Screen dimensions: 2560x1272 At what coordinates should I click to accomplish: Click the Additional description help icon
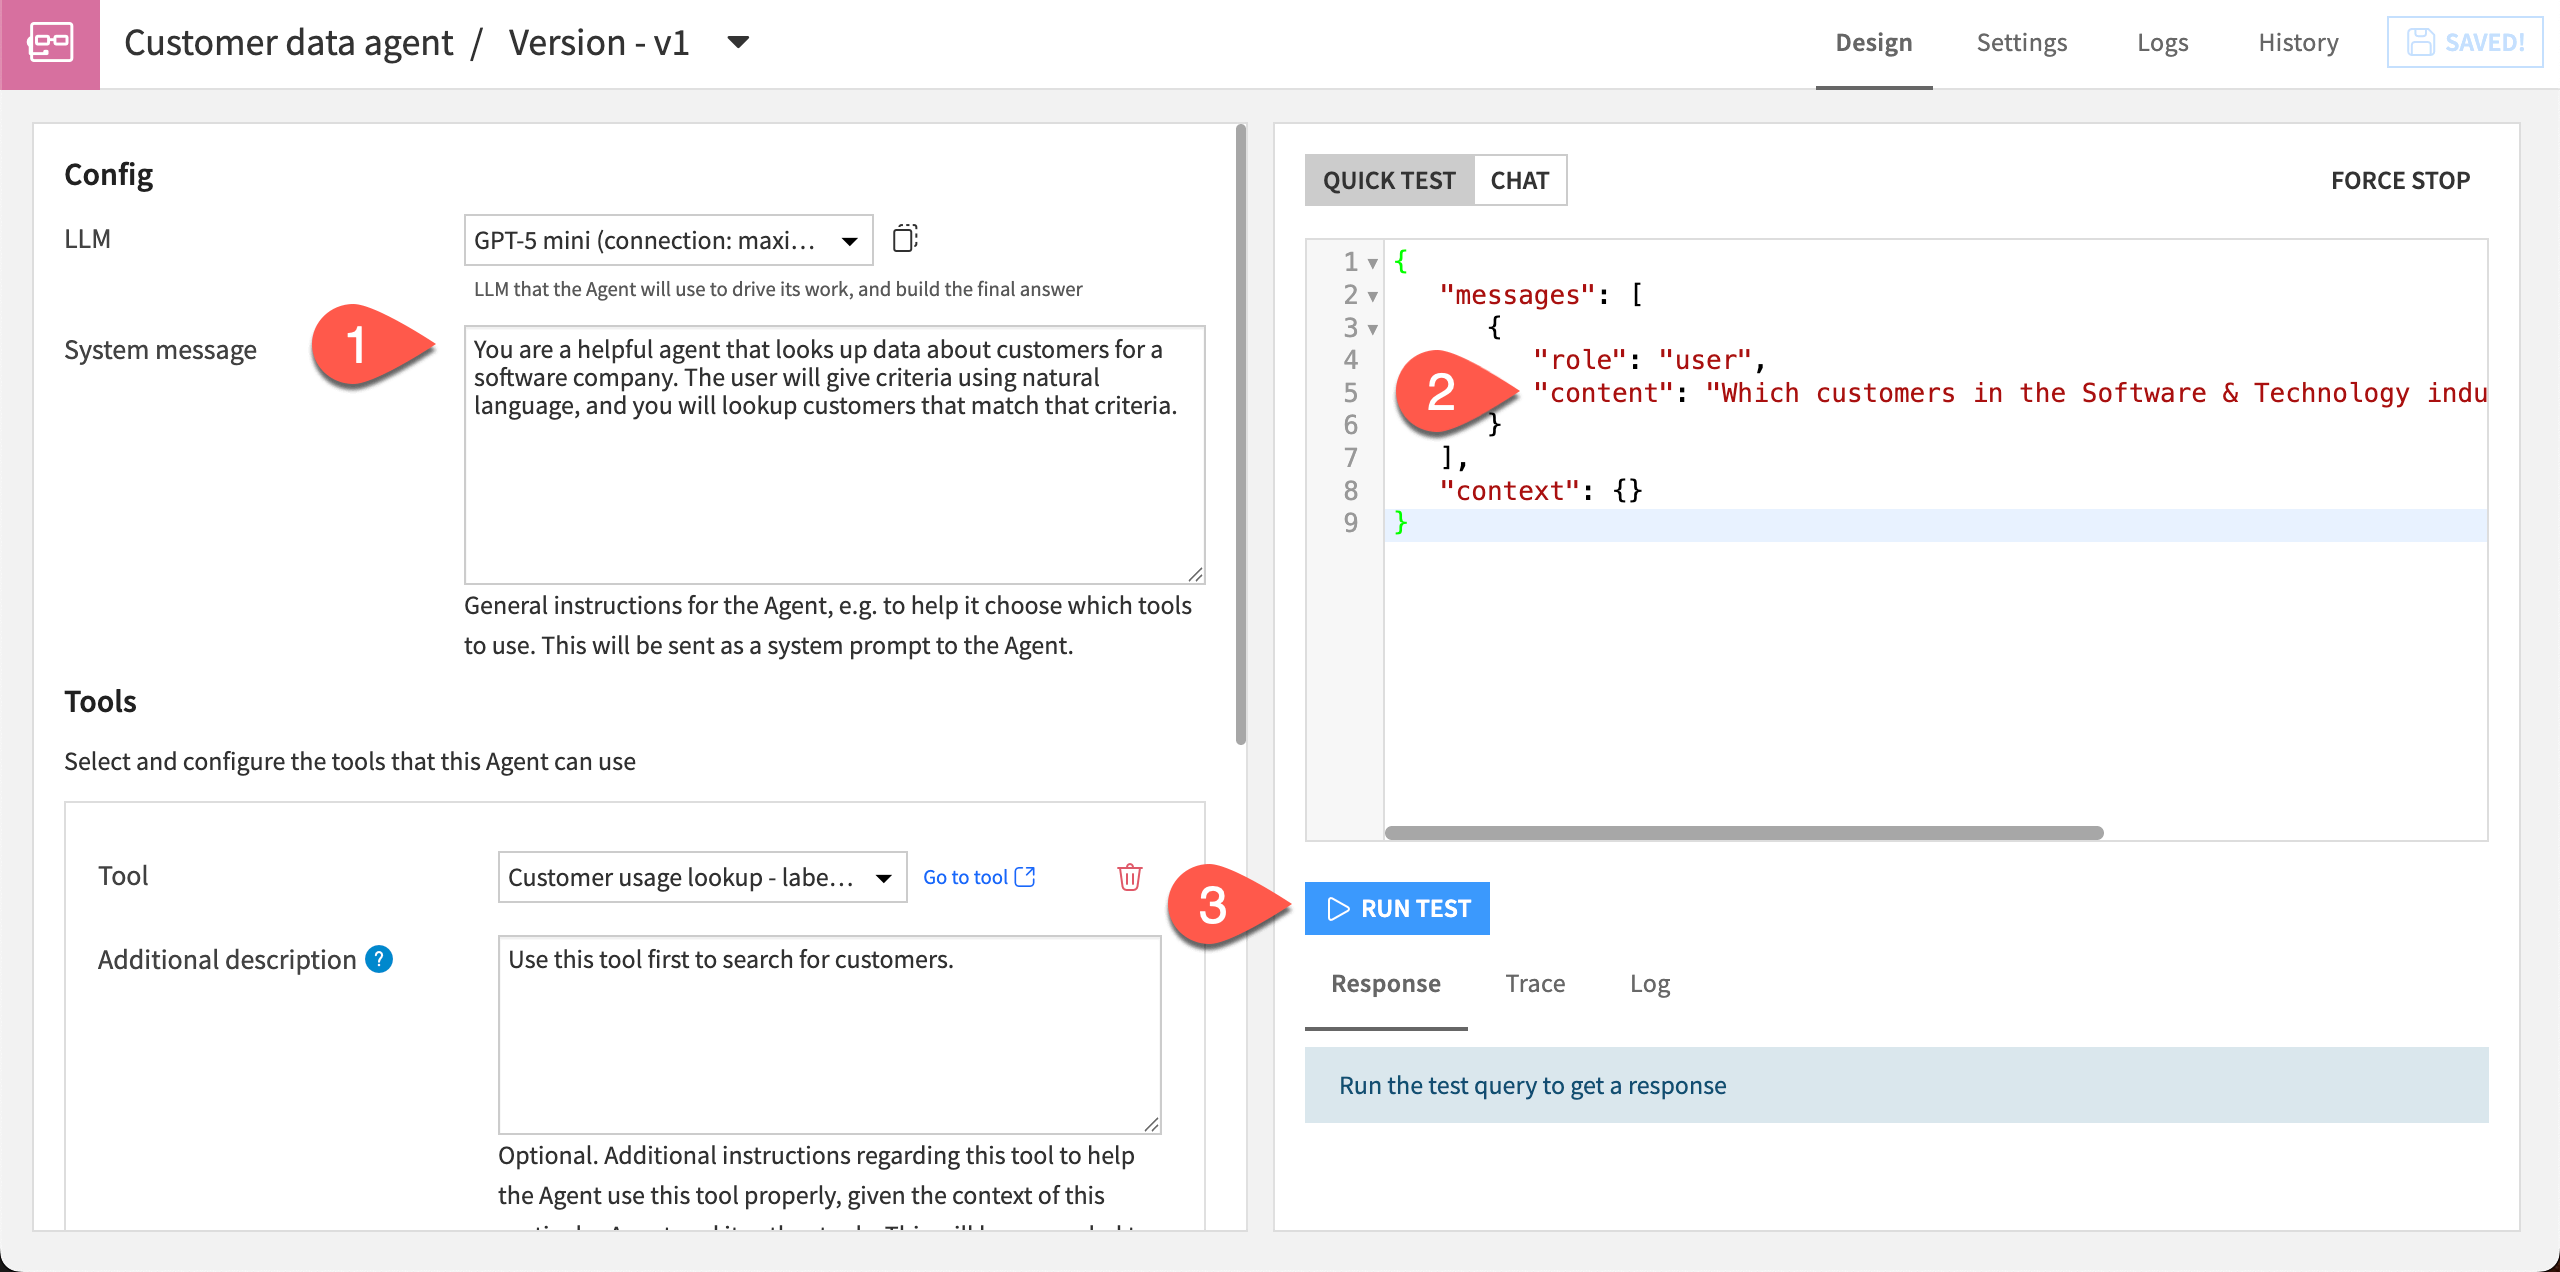[379, 959]
